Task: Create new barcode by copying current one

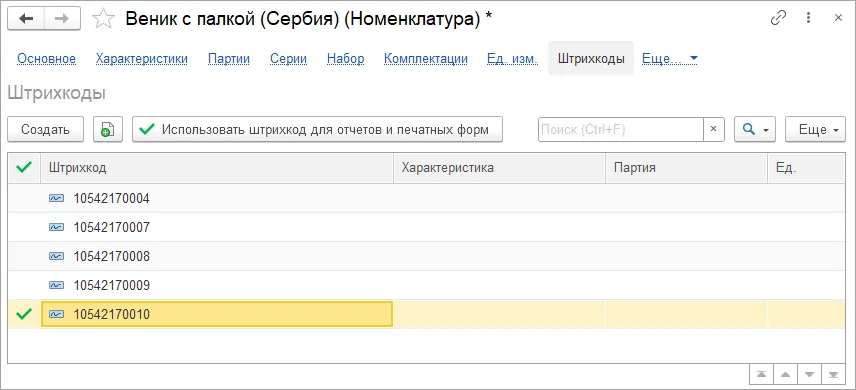Action: [108, 129]
